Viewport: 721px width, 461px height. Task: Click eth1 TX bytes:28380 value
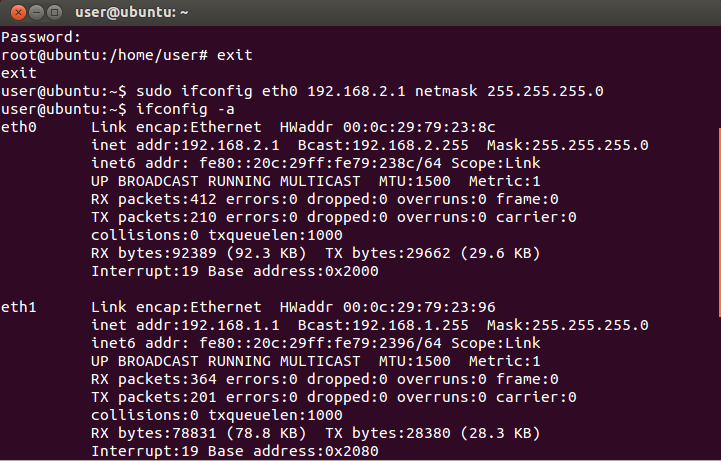[x=390, y=433]
